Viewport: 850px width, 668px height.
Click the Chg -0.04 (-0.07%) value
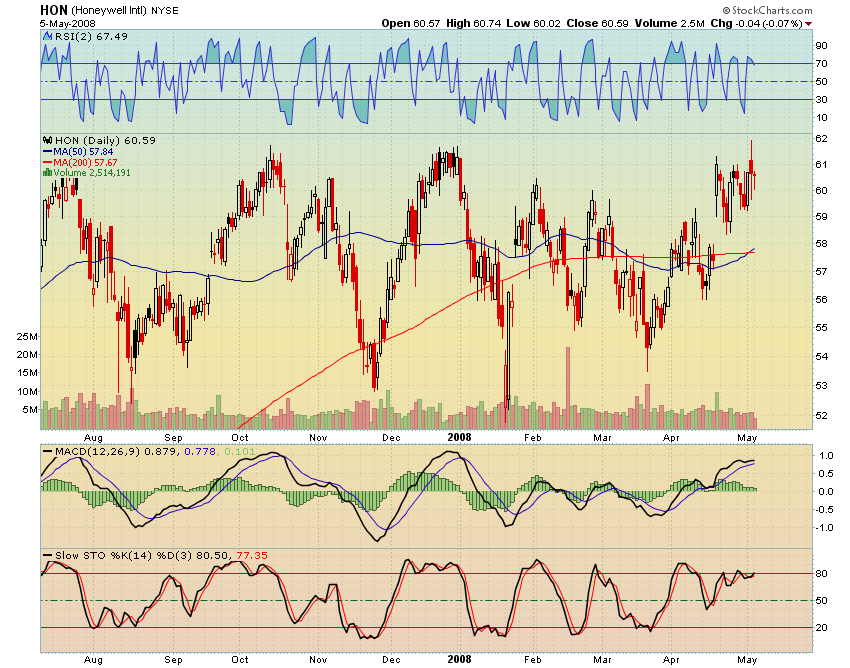pyautogui.click(x=756, y=23)
